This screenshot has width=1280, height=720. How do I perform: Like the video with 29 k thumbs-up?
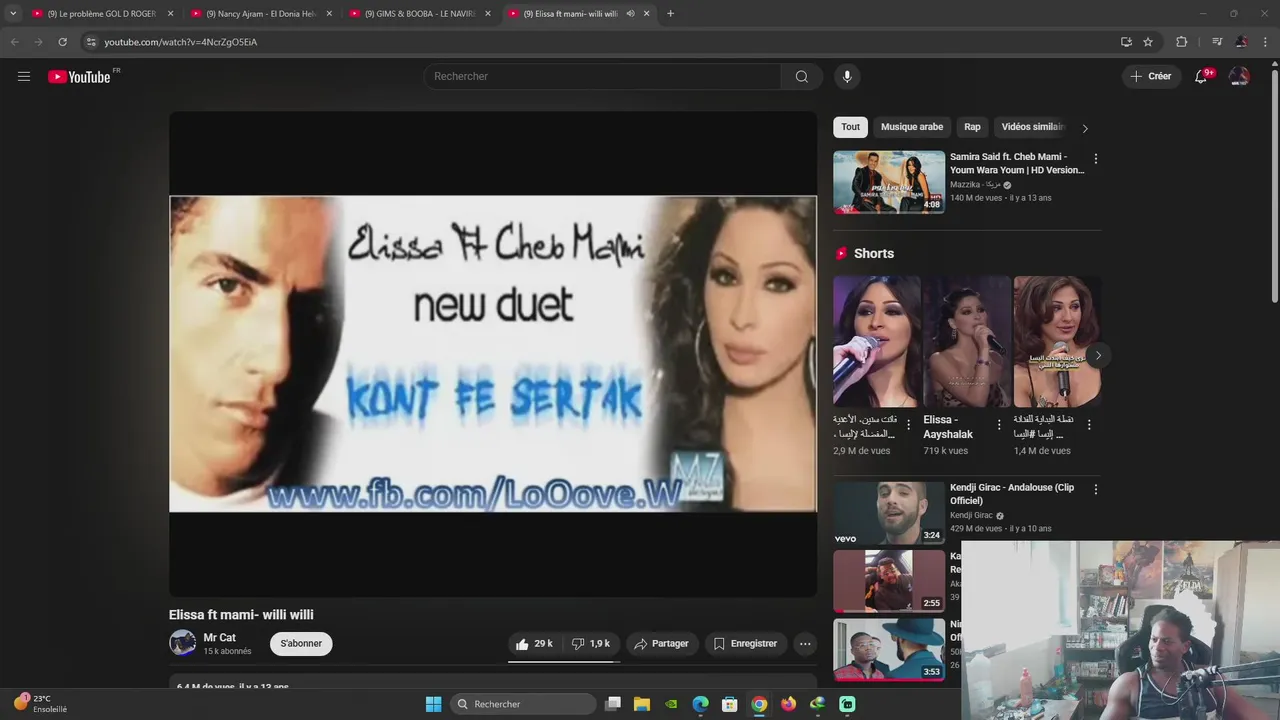534,644
